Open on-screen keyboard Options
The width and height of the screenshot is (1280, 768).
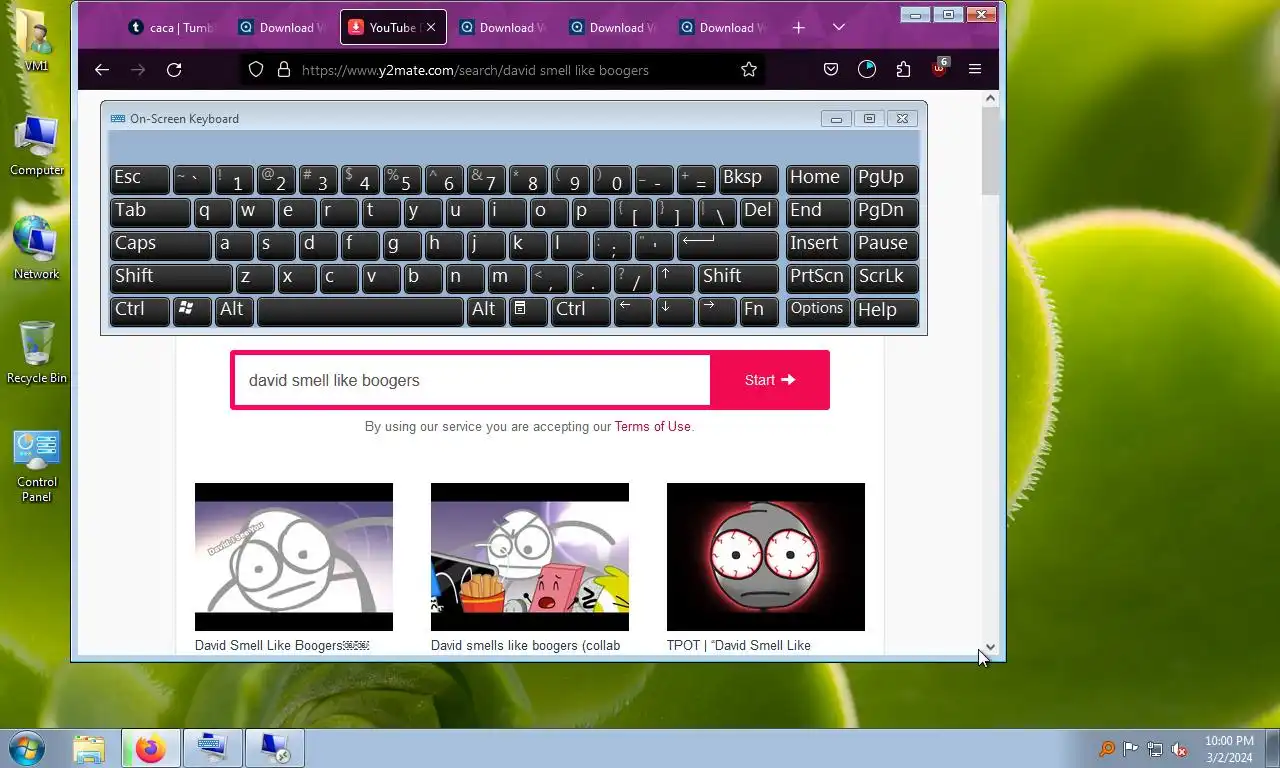point(818,311)
